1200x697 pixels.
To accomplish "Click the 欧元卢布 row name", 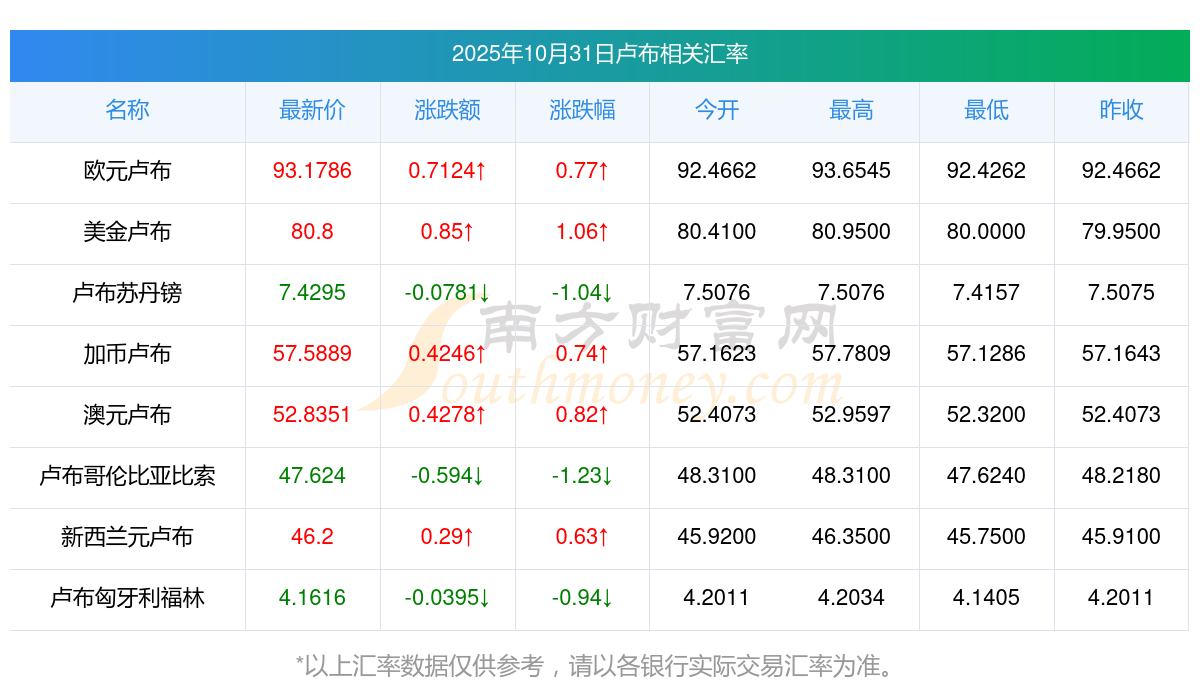I will pos(127,171).
